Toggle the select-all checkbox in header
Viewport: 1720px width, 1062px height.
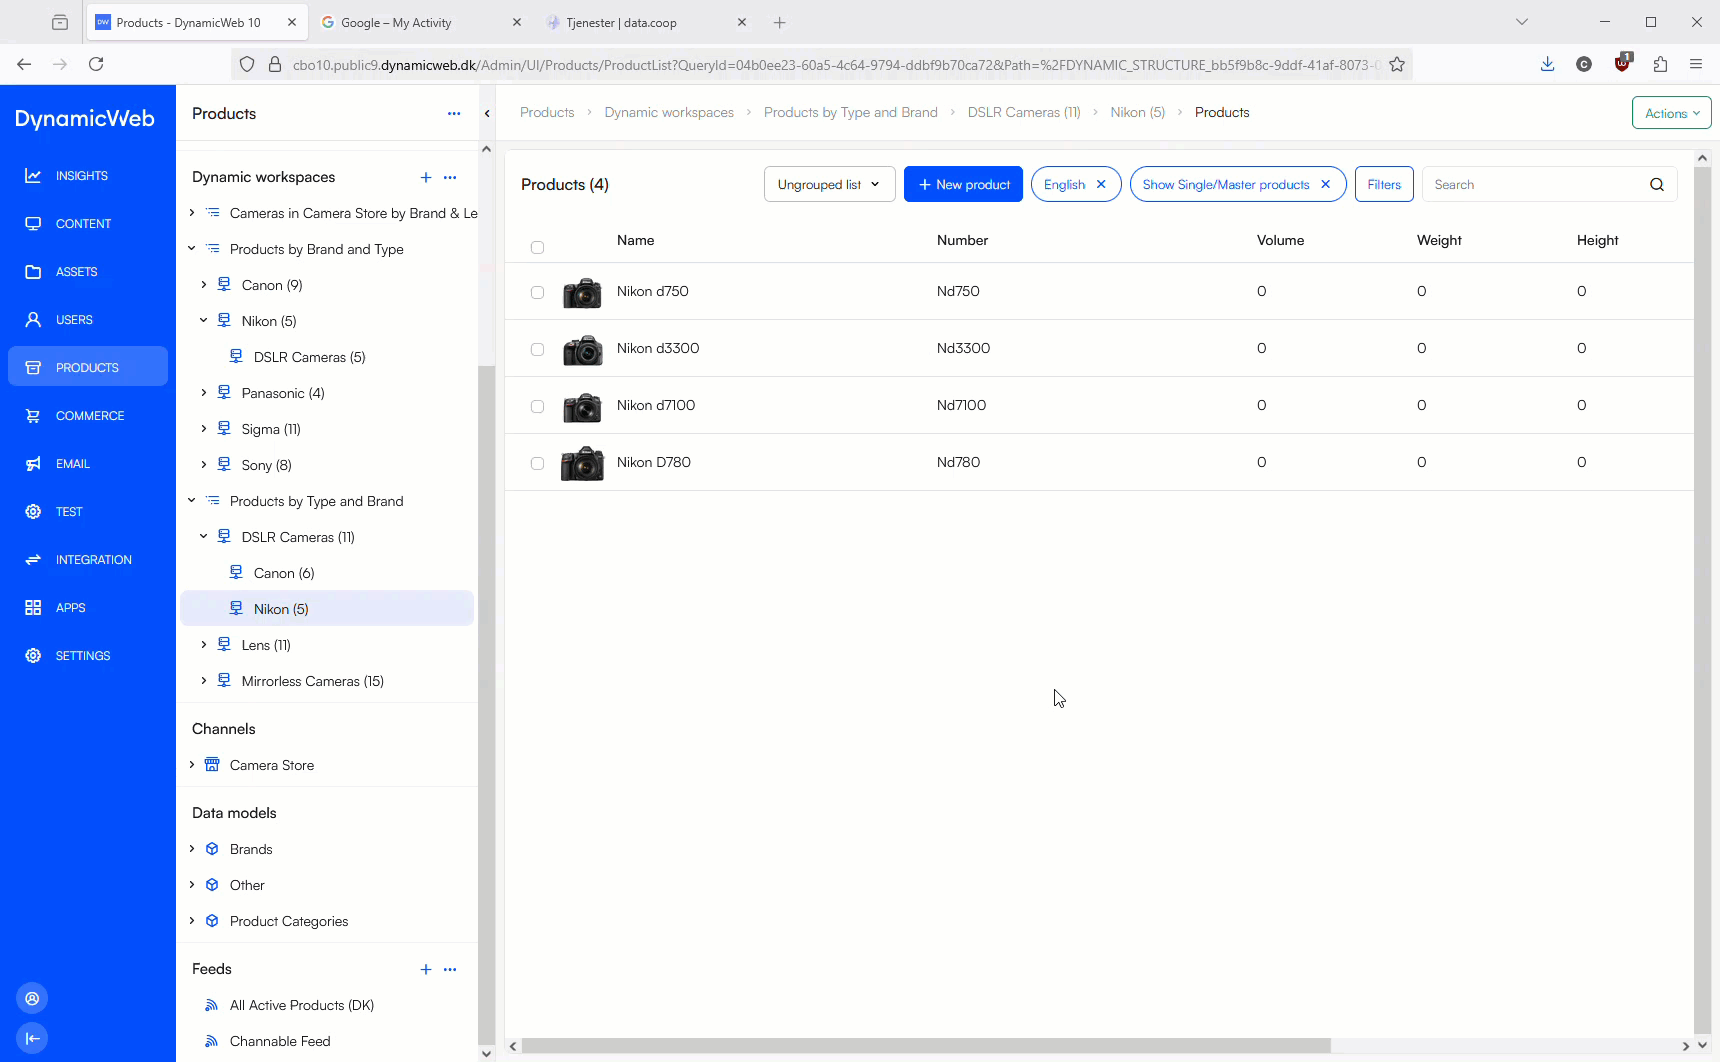pyautogui.click(x=537, y=247)
